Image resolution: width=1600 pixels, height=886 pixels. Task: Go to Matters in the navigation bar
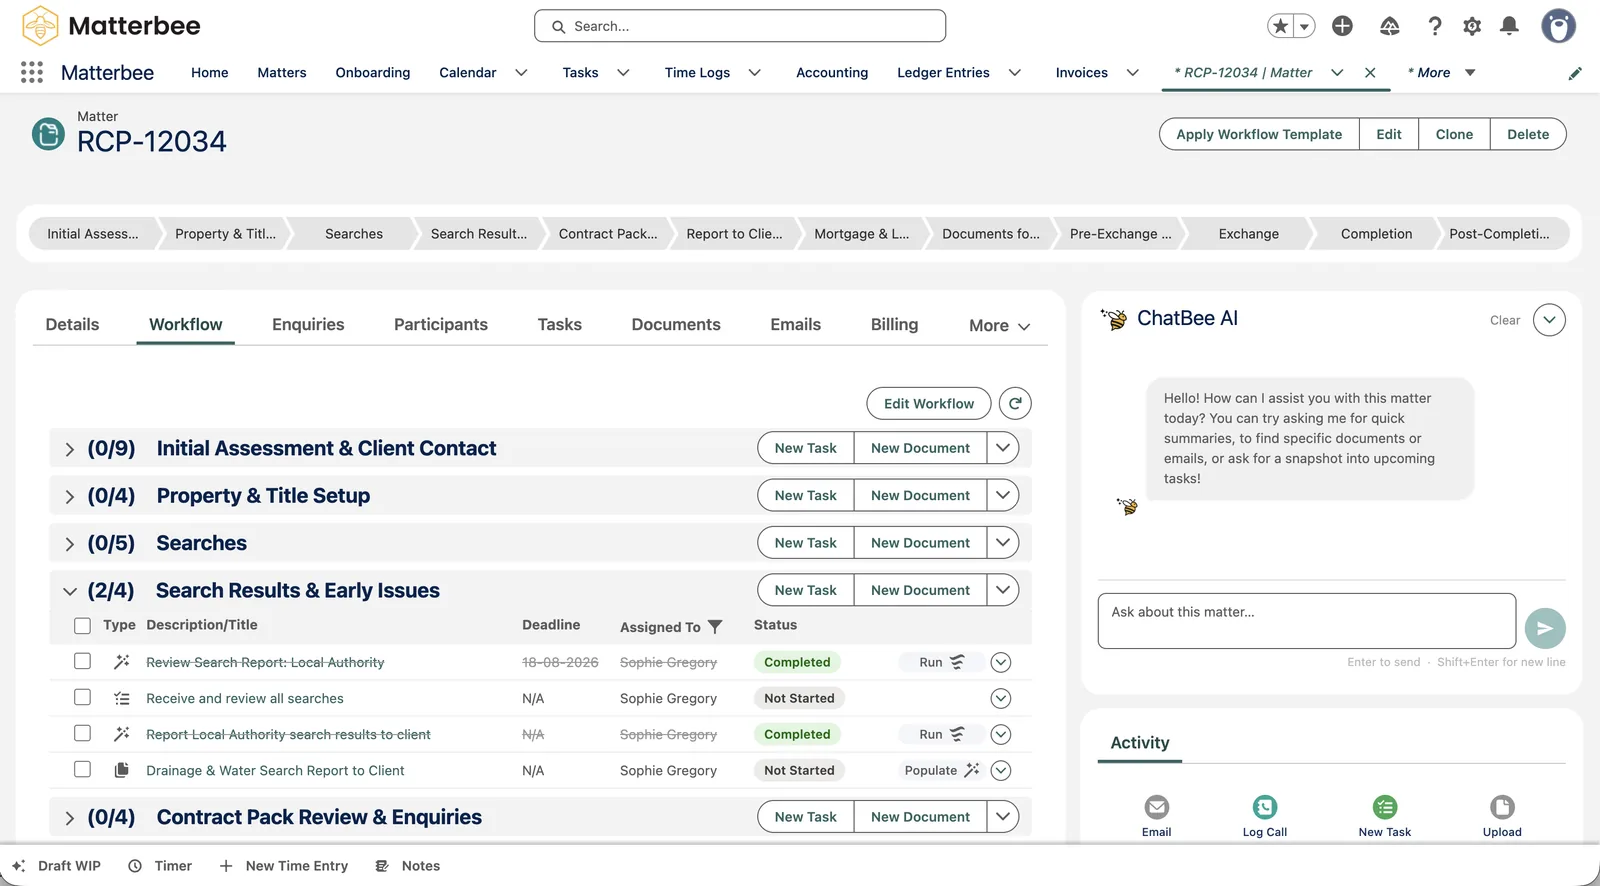pos(282,73)
